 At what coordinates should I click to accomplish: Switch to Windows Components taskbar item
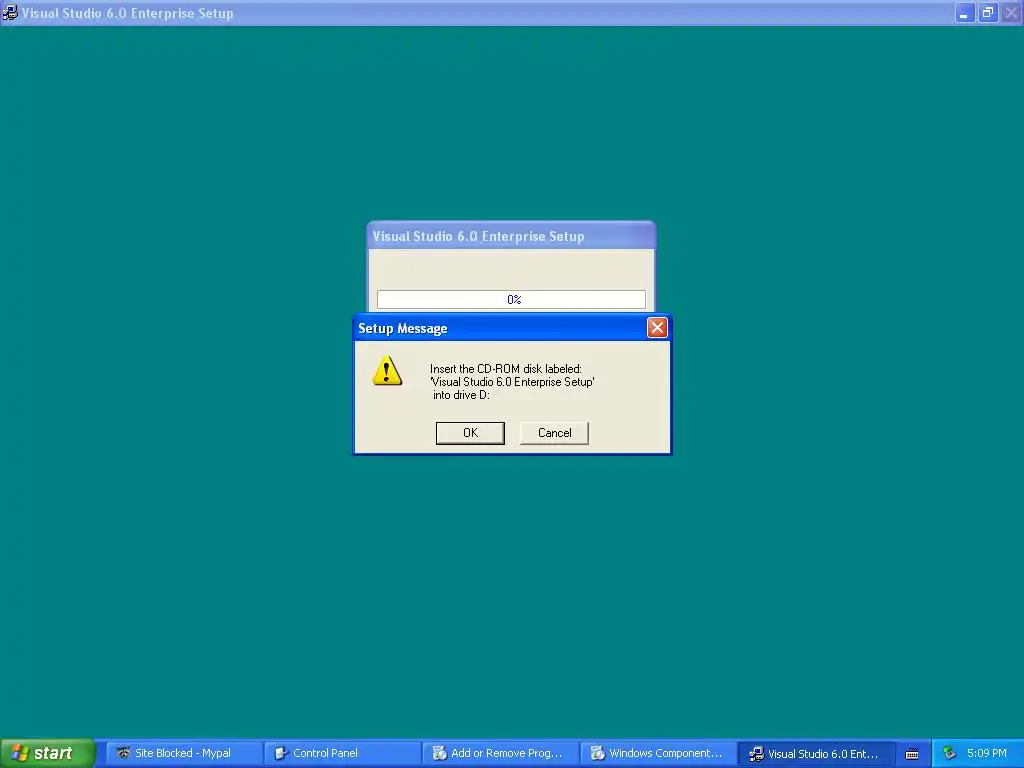click(658, 753)
